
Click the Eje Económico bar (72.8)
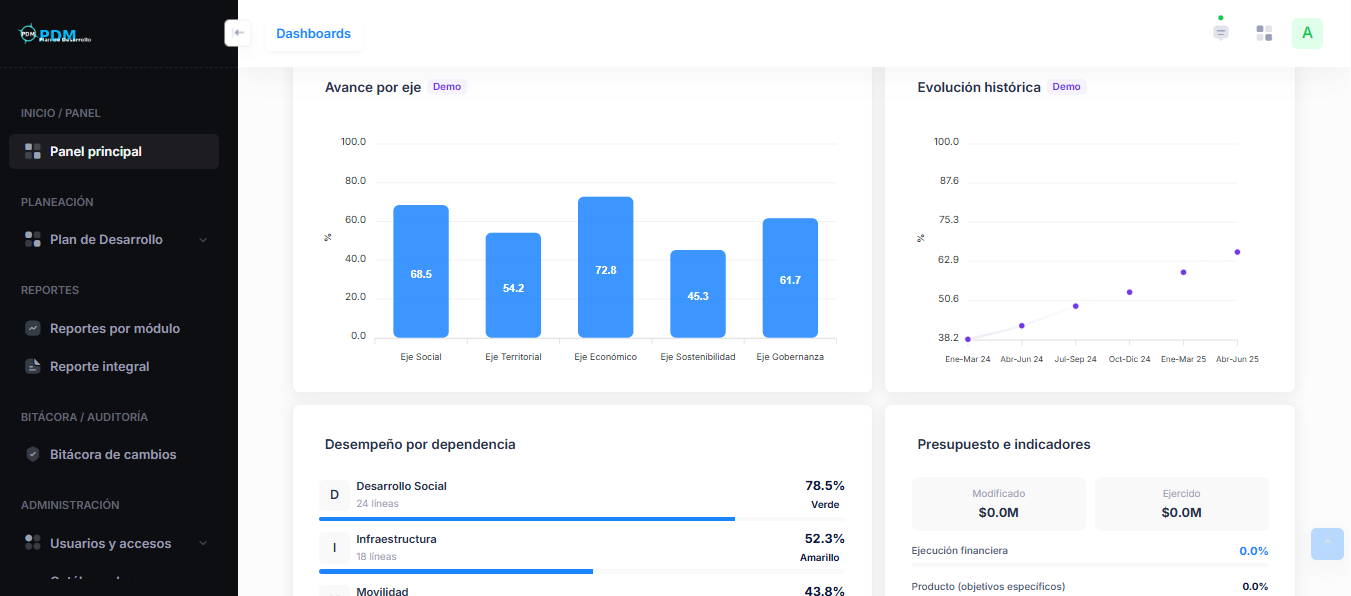pos(606,267)
